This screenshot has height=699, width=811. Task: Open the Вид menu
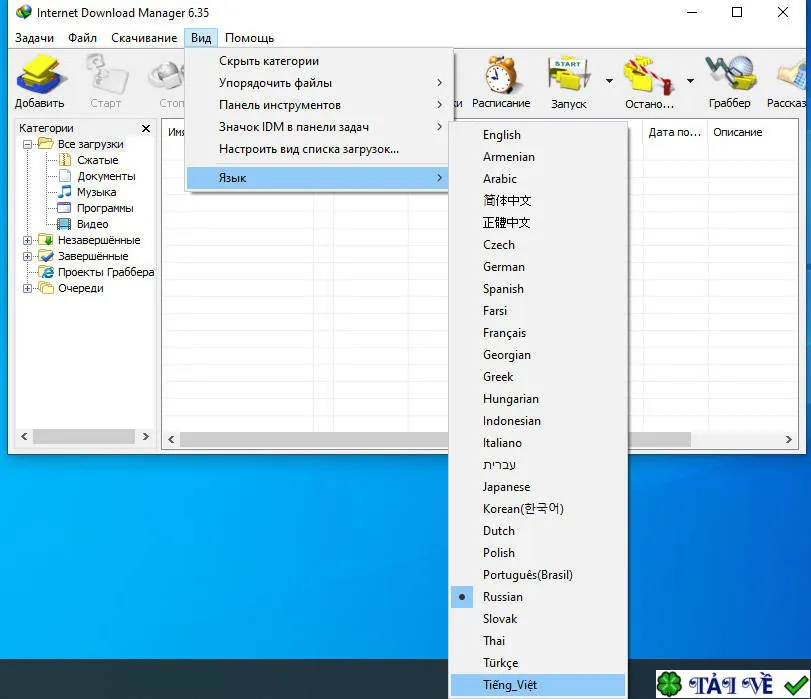click(201, 38)
